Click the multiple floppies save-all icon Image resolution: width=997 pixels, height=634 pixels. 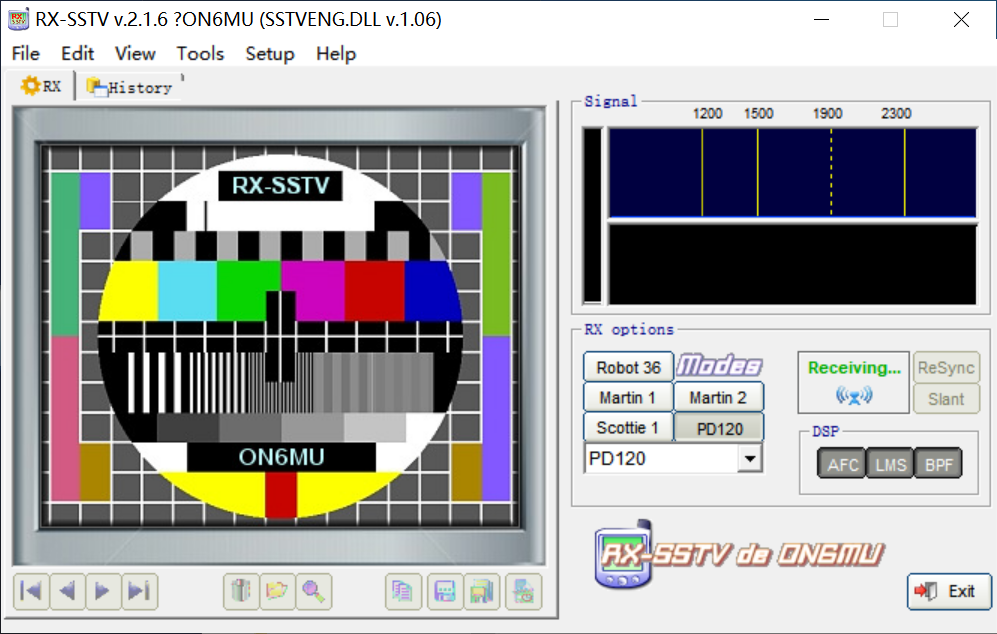pyautogui.click(x=482, y=591)
